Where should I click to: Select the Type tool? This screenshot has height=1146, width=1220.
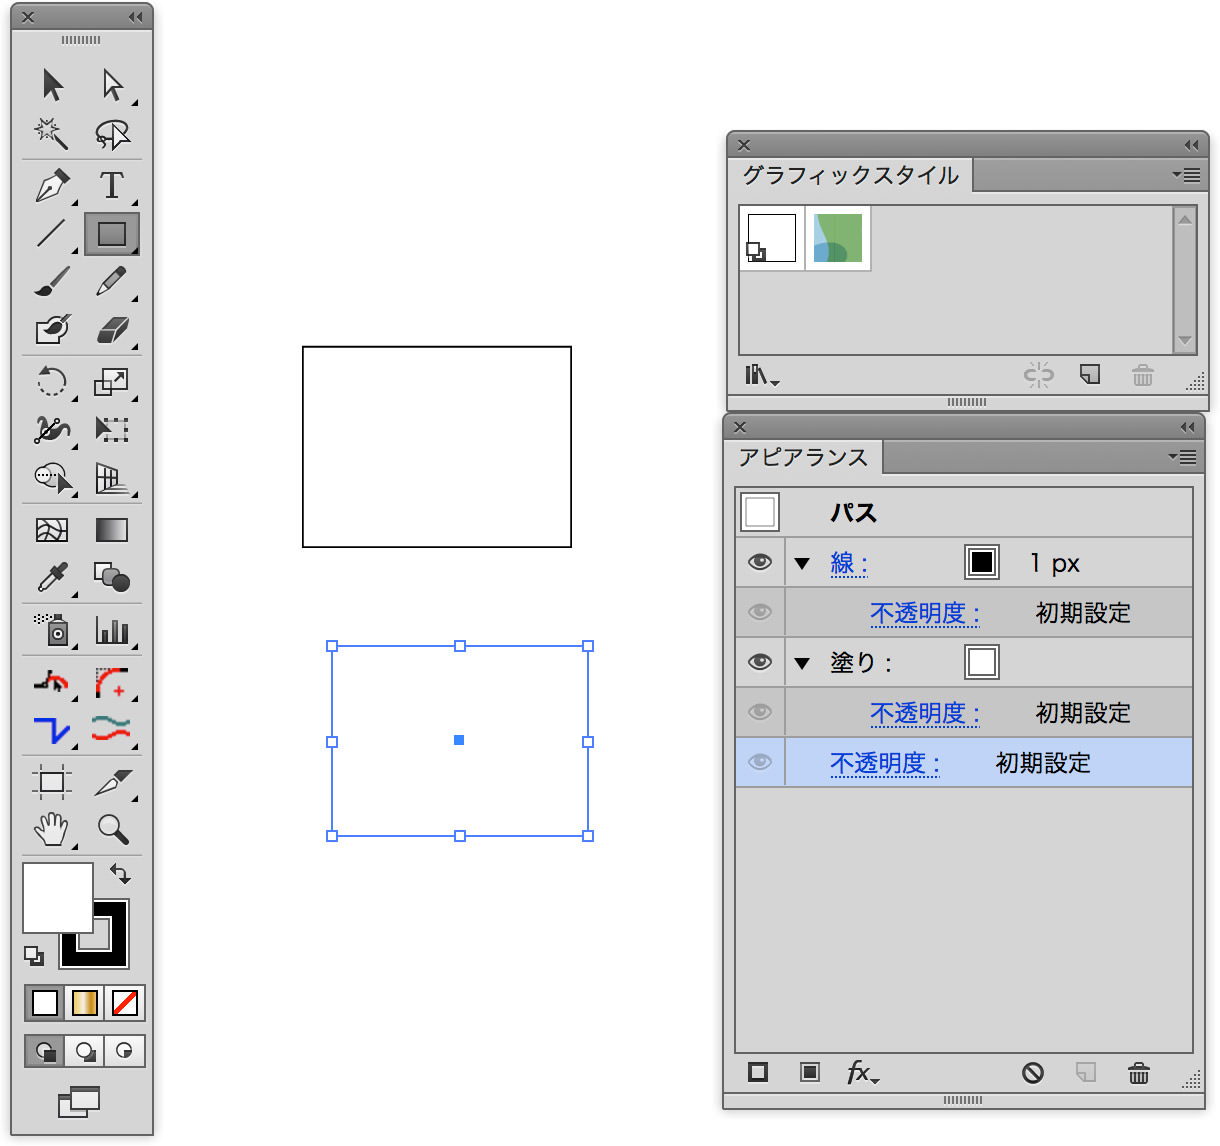tap(112, 186)
